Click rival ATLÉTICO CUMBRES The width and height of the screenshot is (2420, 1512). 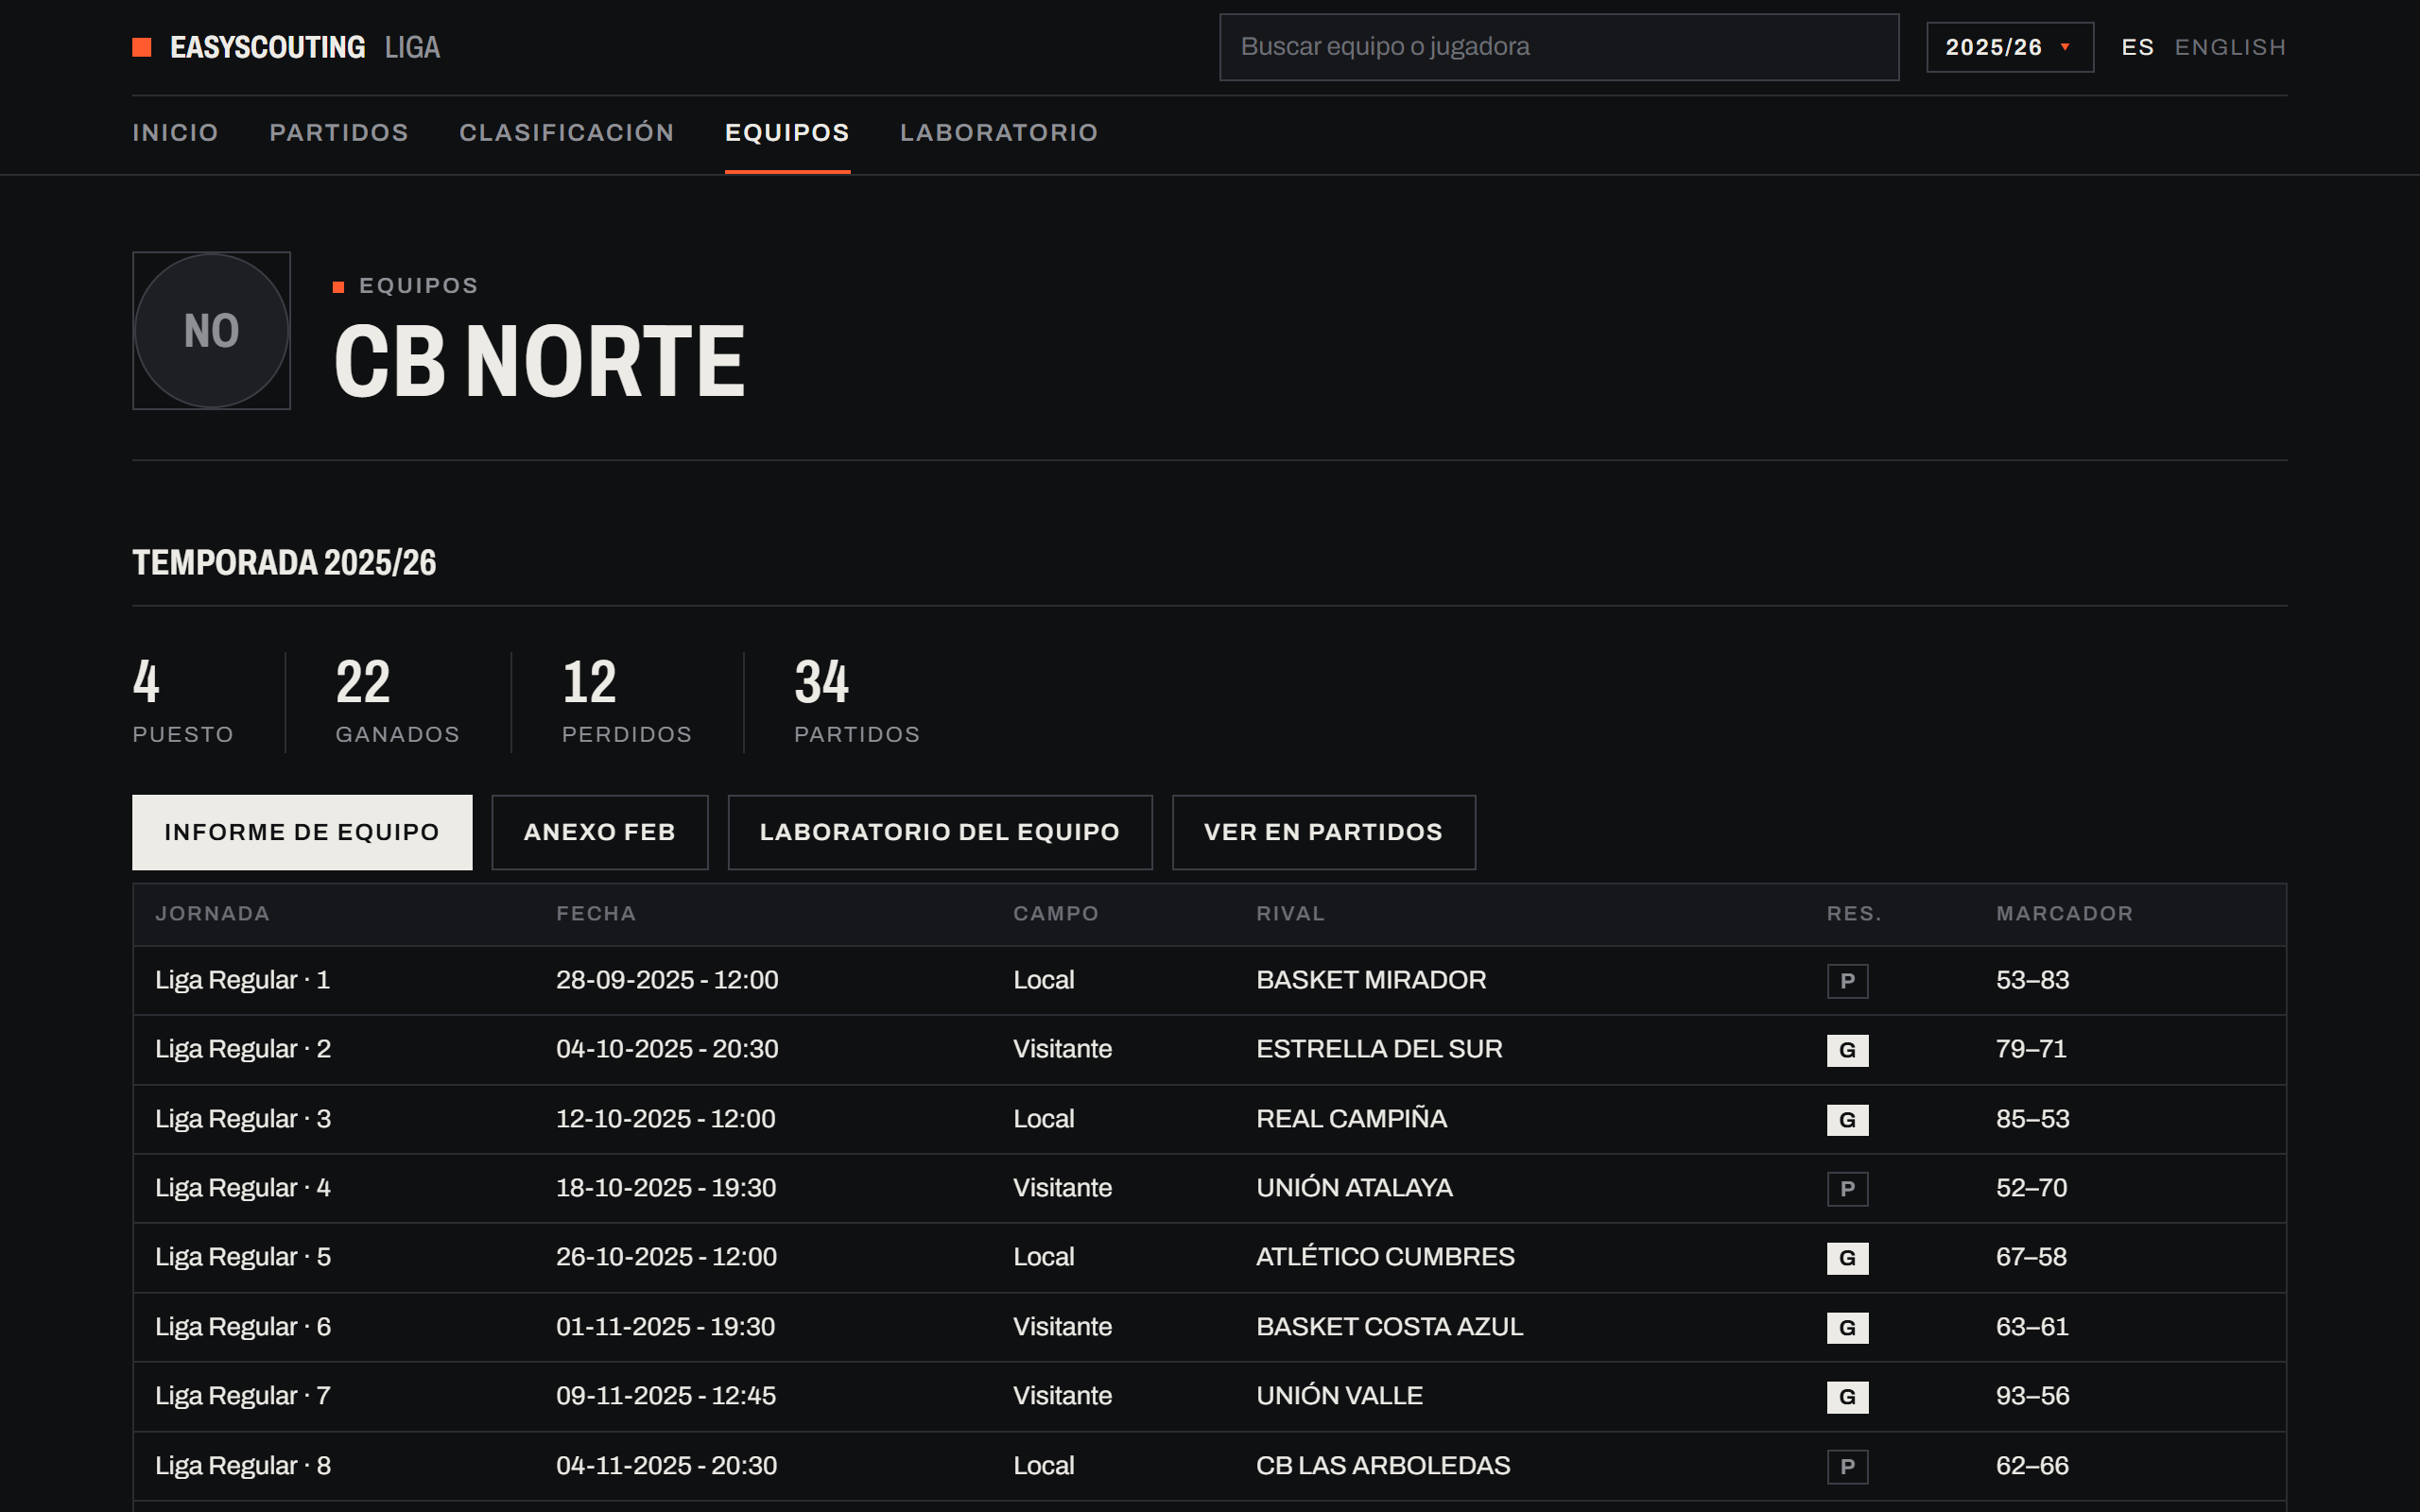(1385, 1257)
